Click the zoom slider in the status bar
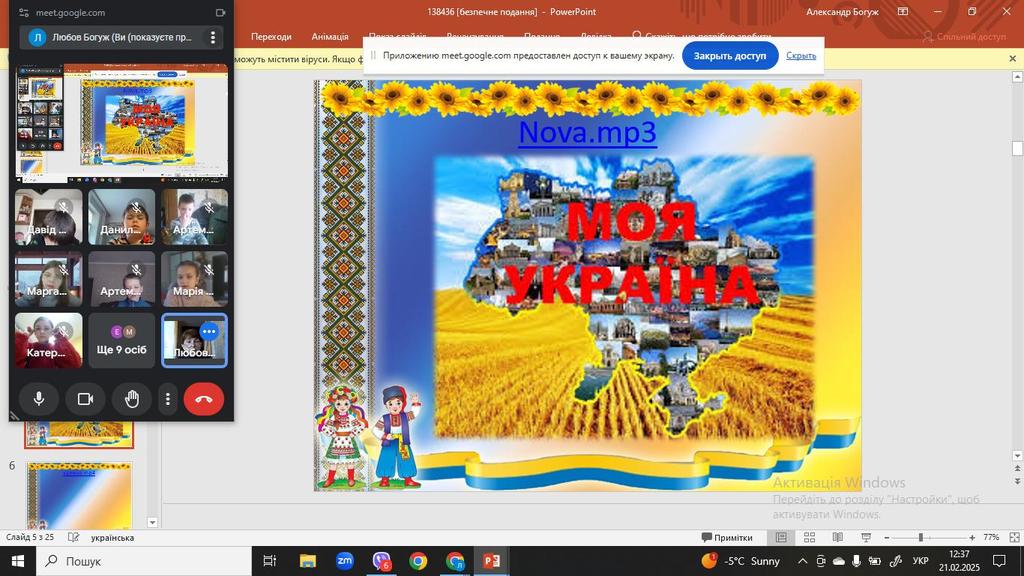This screenshot has height=576, width=1024. click(920, 538)
